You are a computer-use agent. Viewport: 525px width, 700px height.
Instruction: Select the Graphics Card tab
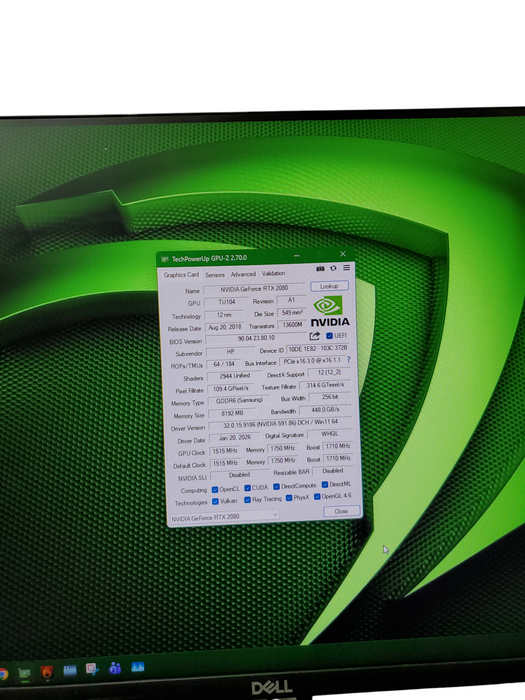tap(181, 275)
